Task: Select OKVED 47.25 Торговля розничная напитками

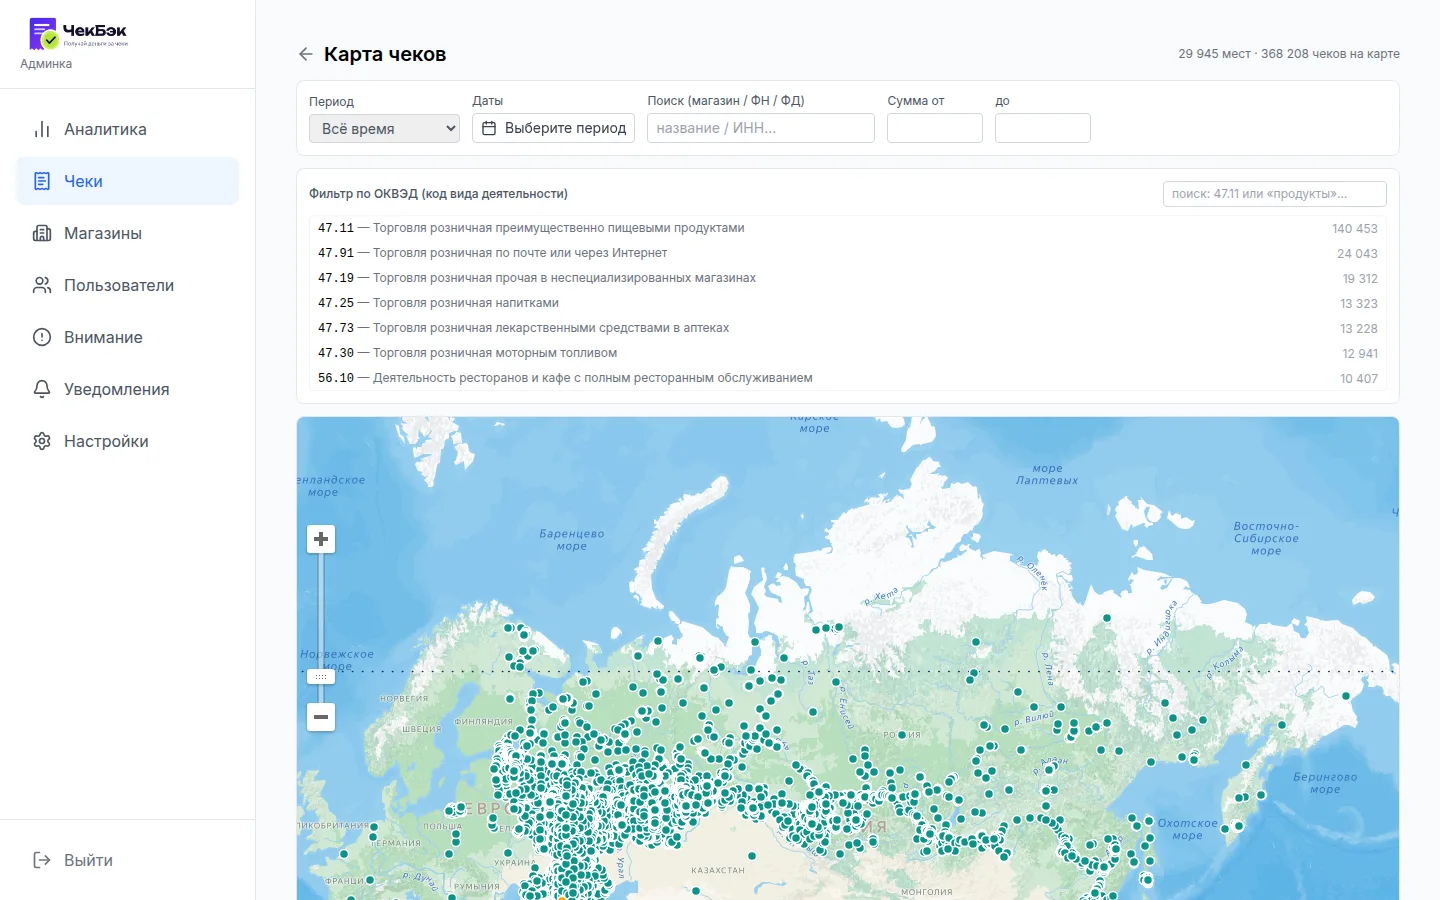Action: [x=848, y=303]
